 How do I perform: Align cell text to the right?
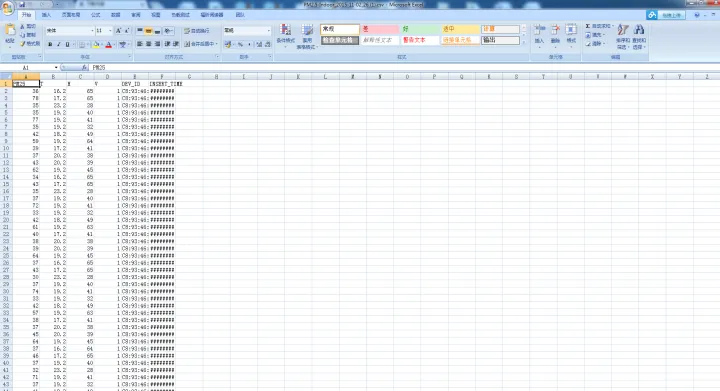pyautogui.click(x=157, y=44)
